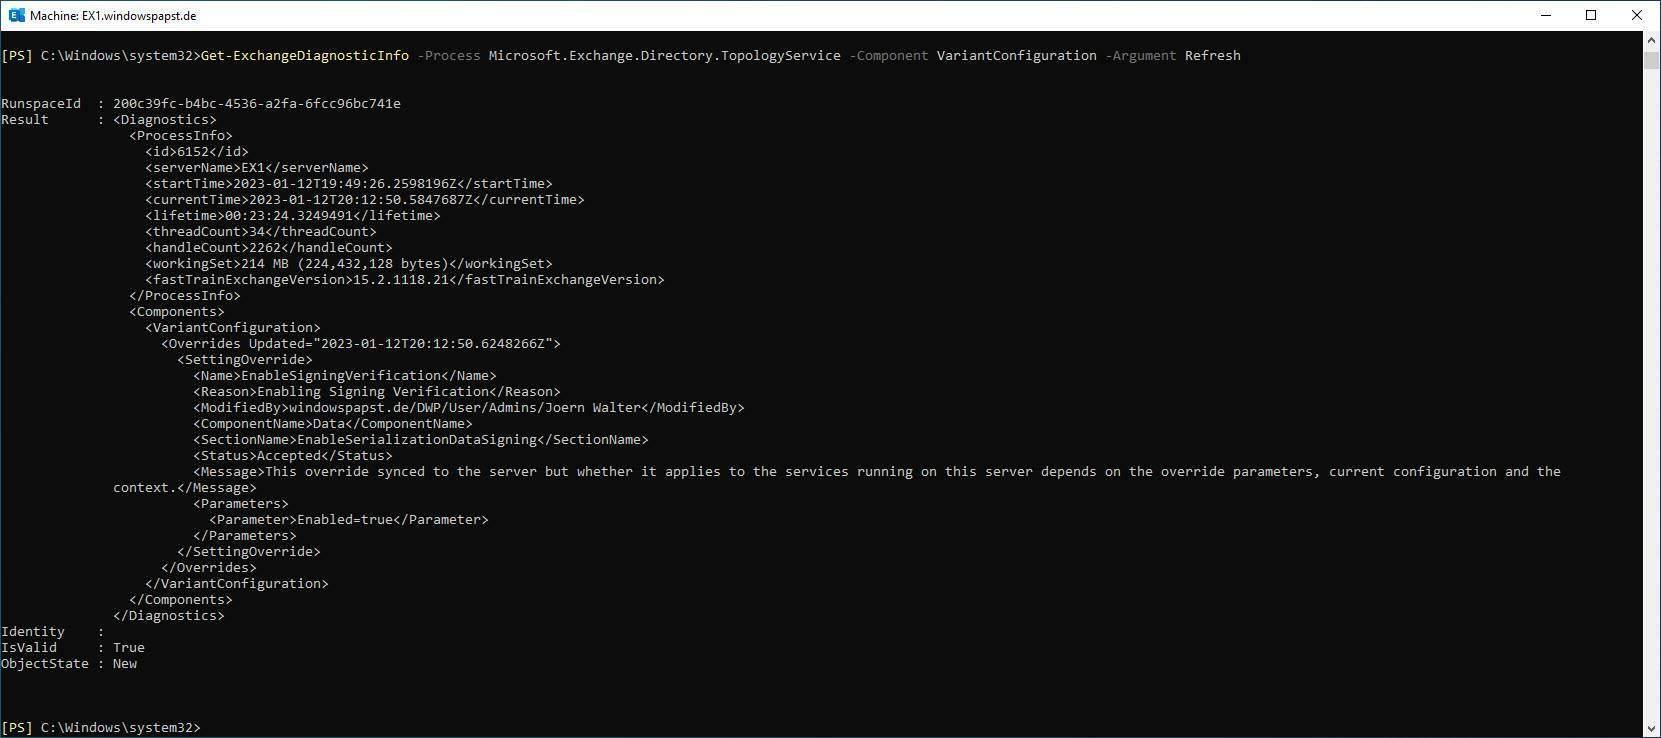Click the -Process parameter in the command

[x=448, y=56]
